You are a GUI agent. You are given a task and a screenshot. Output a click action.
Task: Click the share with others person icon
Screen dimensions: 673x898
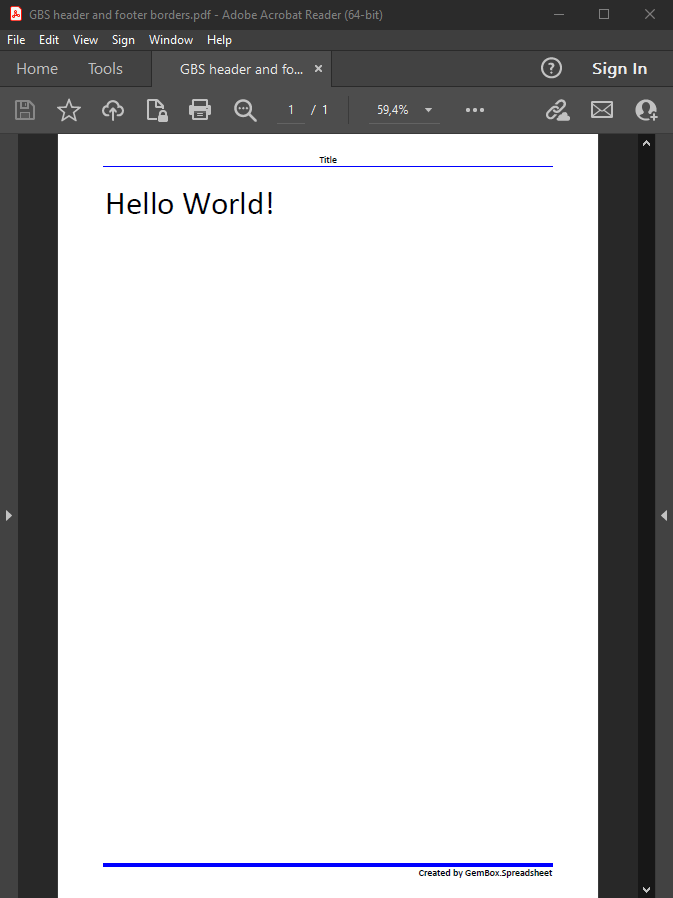coord(646,110)
